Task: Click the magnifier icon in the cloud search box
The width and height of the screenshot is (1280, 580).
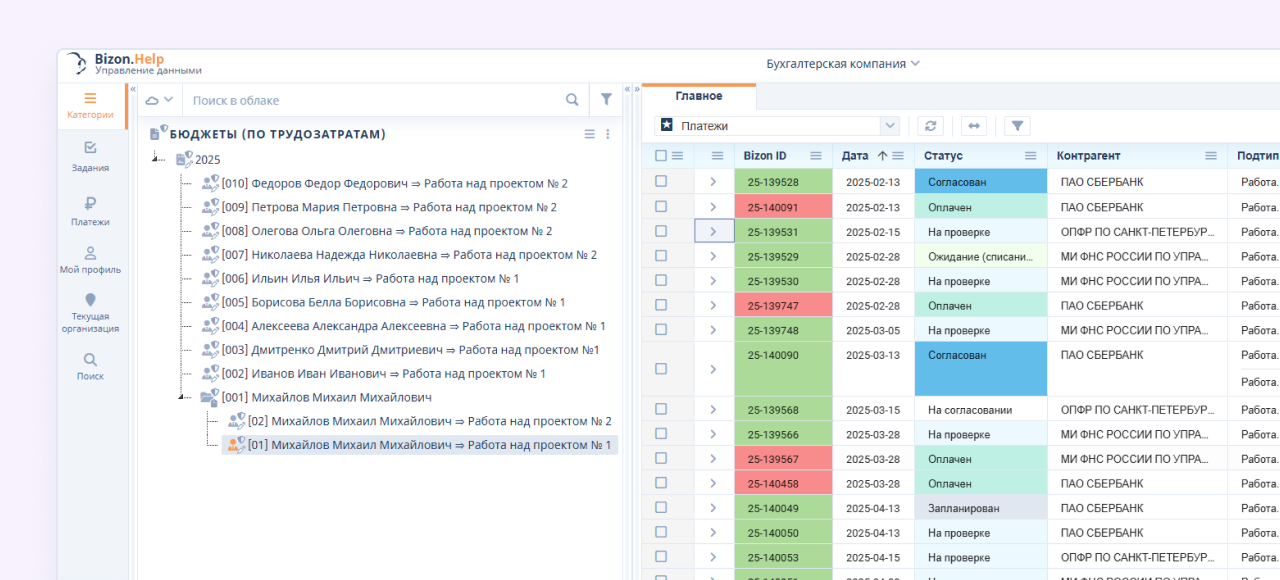Action: click(572, 100)
